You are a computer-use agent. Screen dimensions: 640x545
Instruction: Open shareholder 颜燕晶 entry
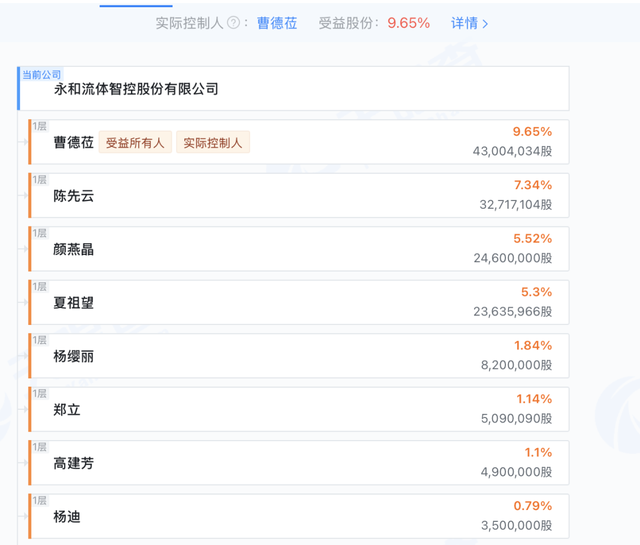[x=73, y=249]
